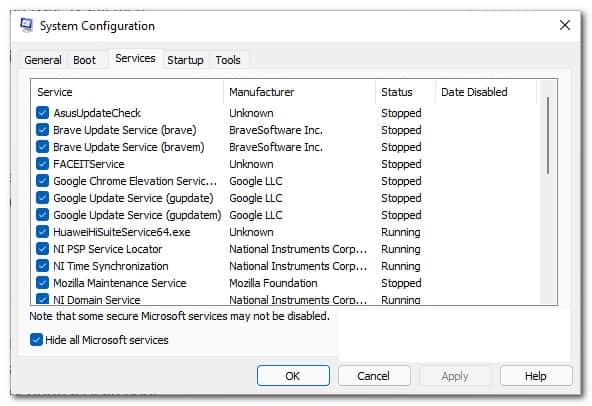Select the AsusUpdateCheck service name
The height and width of the screenshot is (406, 592).
(97, 113)
